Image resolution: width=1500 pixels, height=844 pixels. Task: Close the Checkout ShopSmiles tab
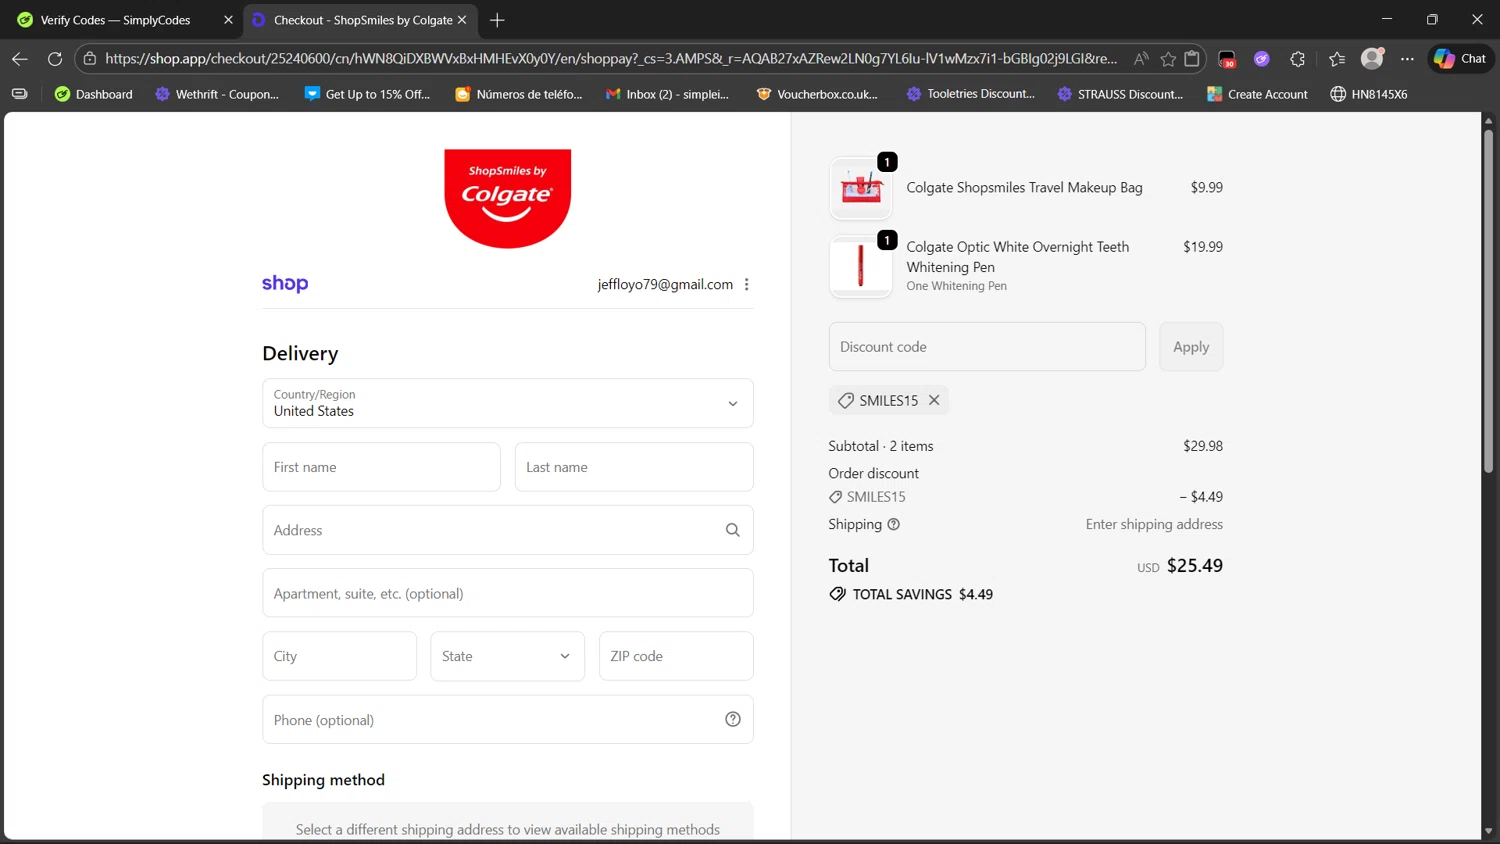462,20
